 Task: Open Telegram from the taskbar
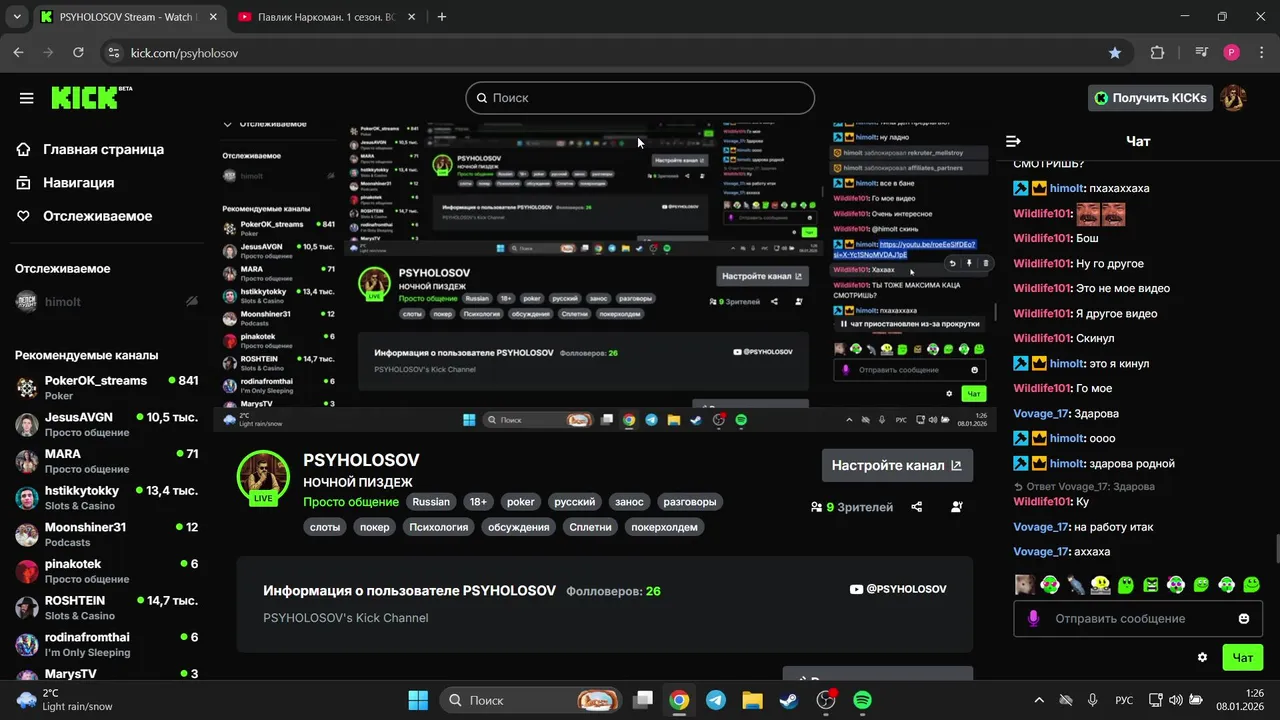pos(716,700)
